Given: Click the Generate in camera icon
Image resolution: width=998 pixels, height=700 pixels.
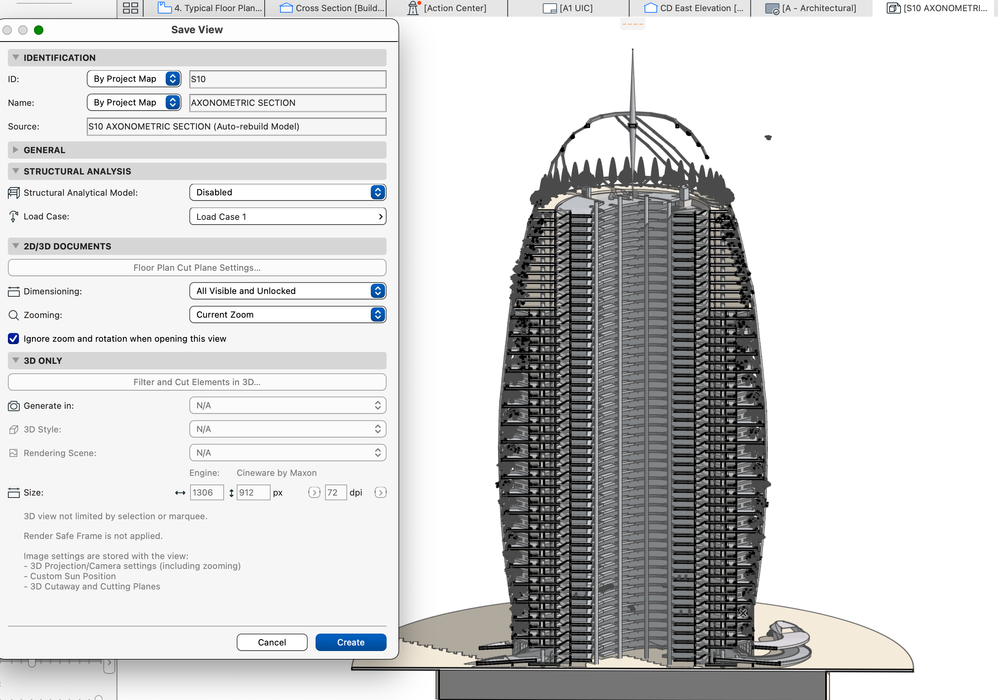Looking at the screenshot, I should point(14,406).
